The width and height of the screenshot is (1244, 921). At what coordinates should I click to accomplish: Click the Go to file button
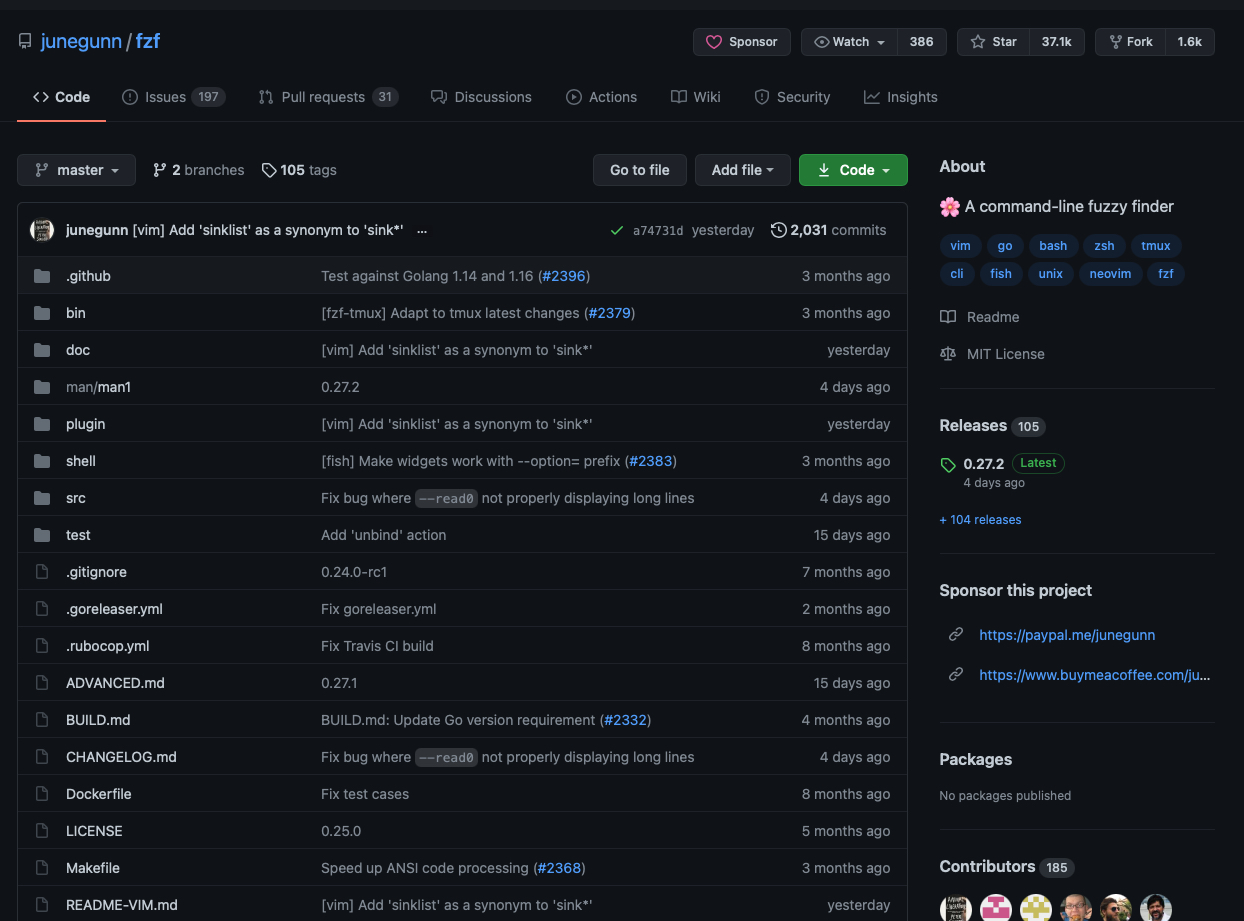[x=640, y=170]
